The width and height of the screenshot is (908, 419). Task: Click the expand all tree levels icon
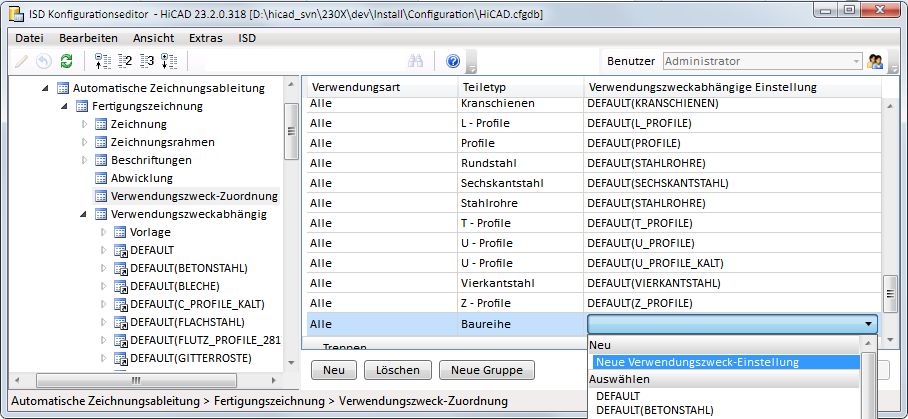169,61
